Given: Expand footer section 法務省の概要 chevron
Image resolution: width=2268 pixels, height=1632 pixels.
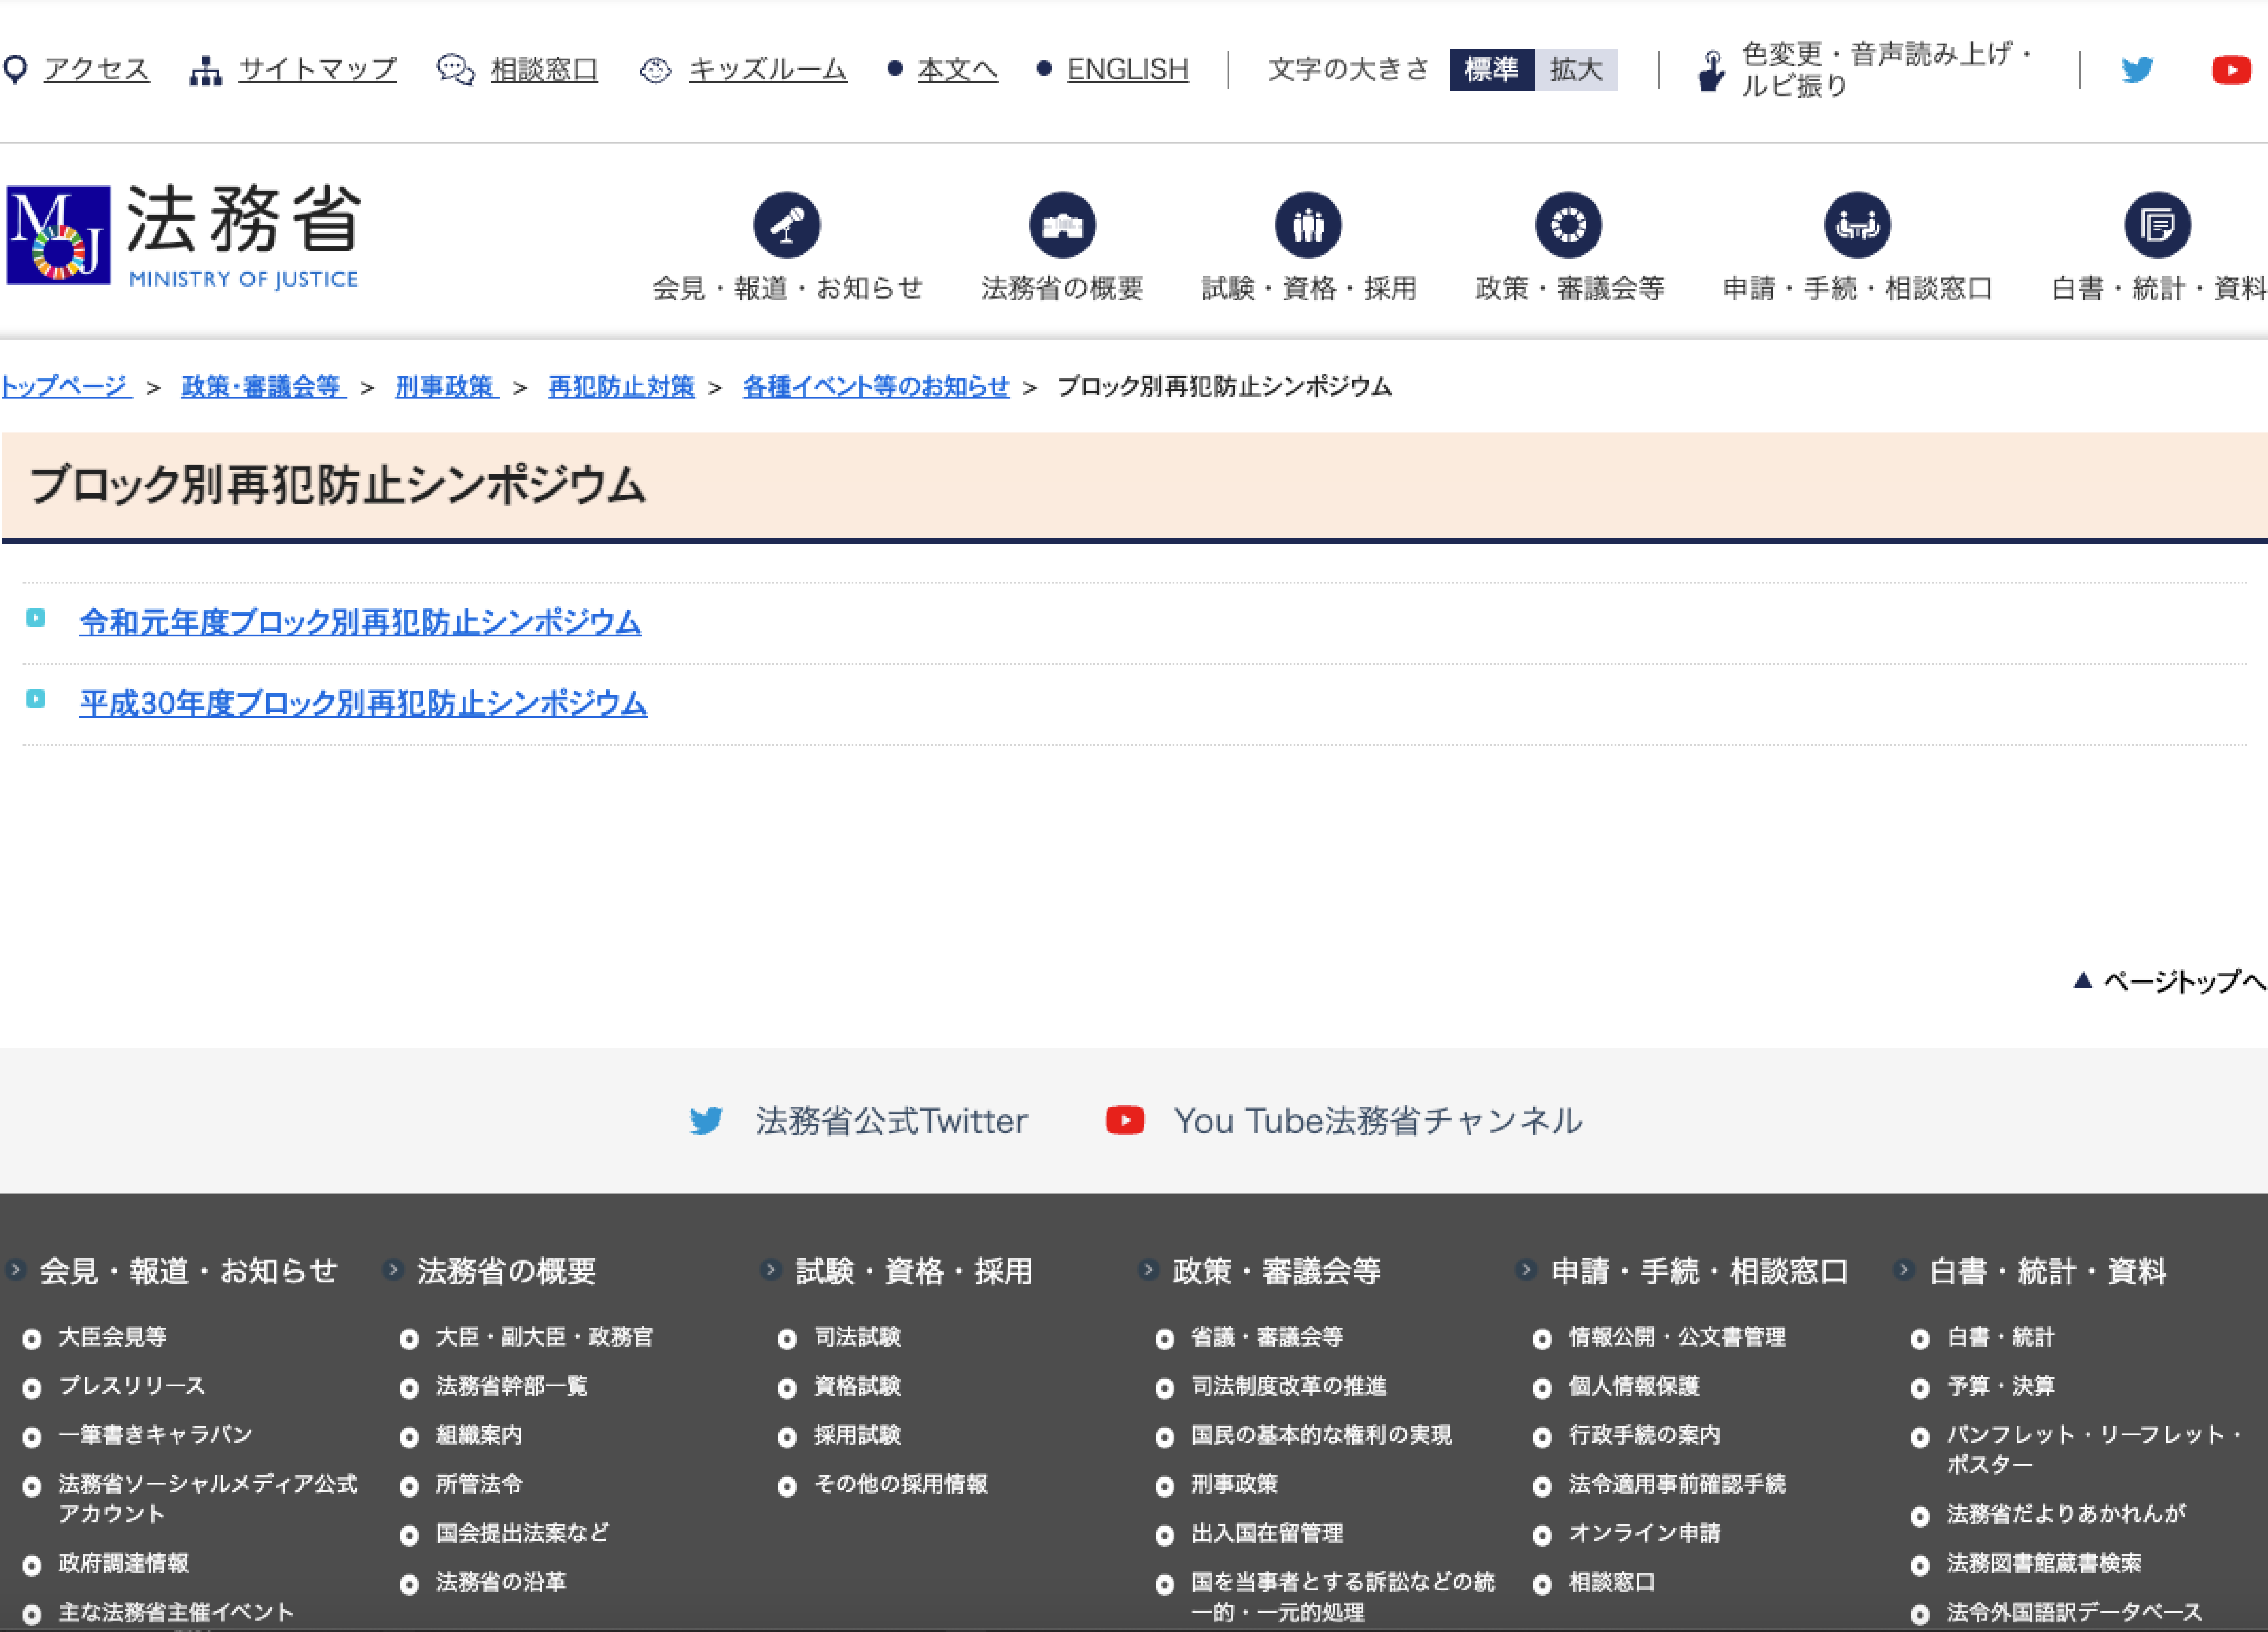Looking at the screenshot, I should 393,1270.
